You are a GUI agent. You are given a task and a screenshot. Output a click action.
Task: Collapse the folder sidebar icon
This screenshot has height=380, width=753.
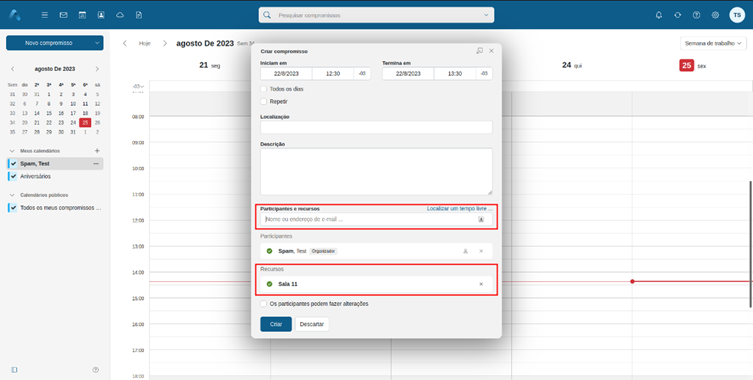coord(14,369)
